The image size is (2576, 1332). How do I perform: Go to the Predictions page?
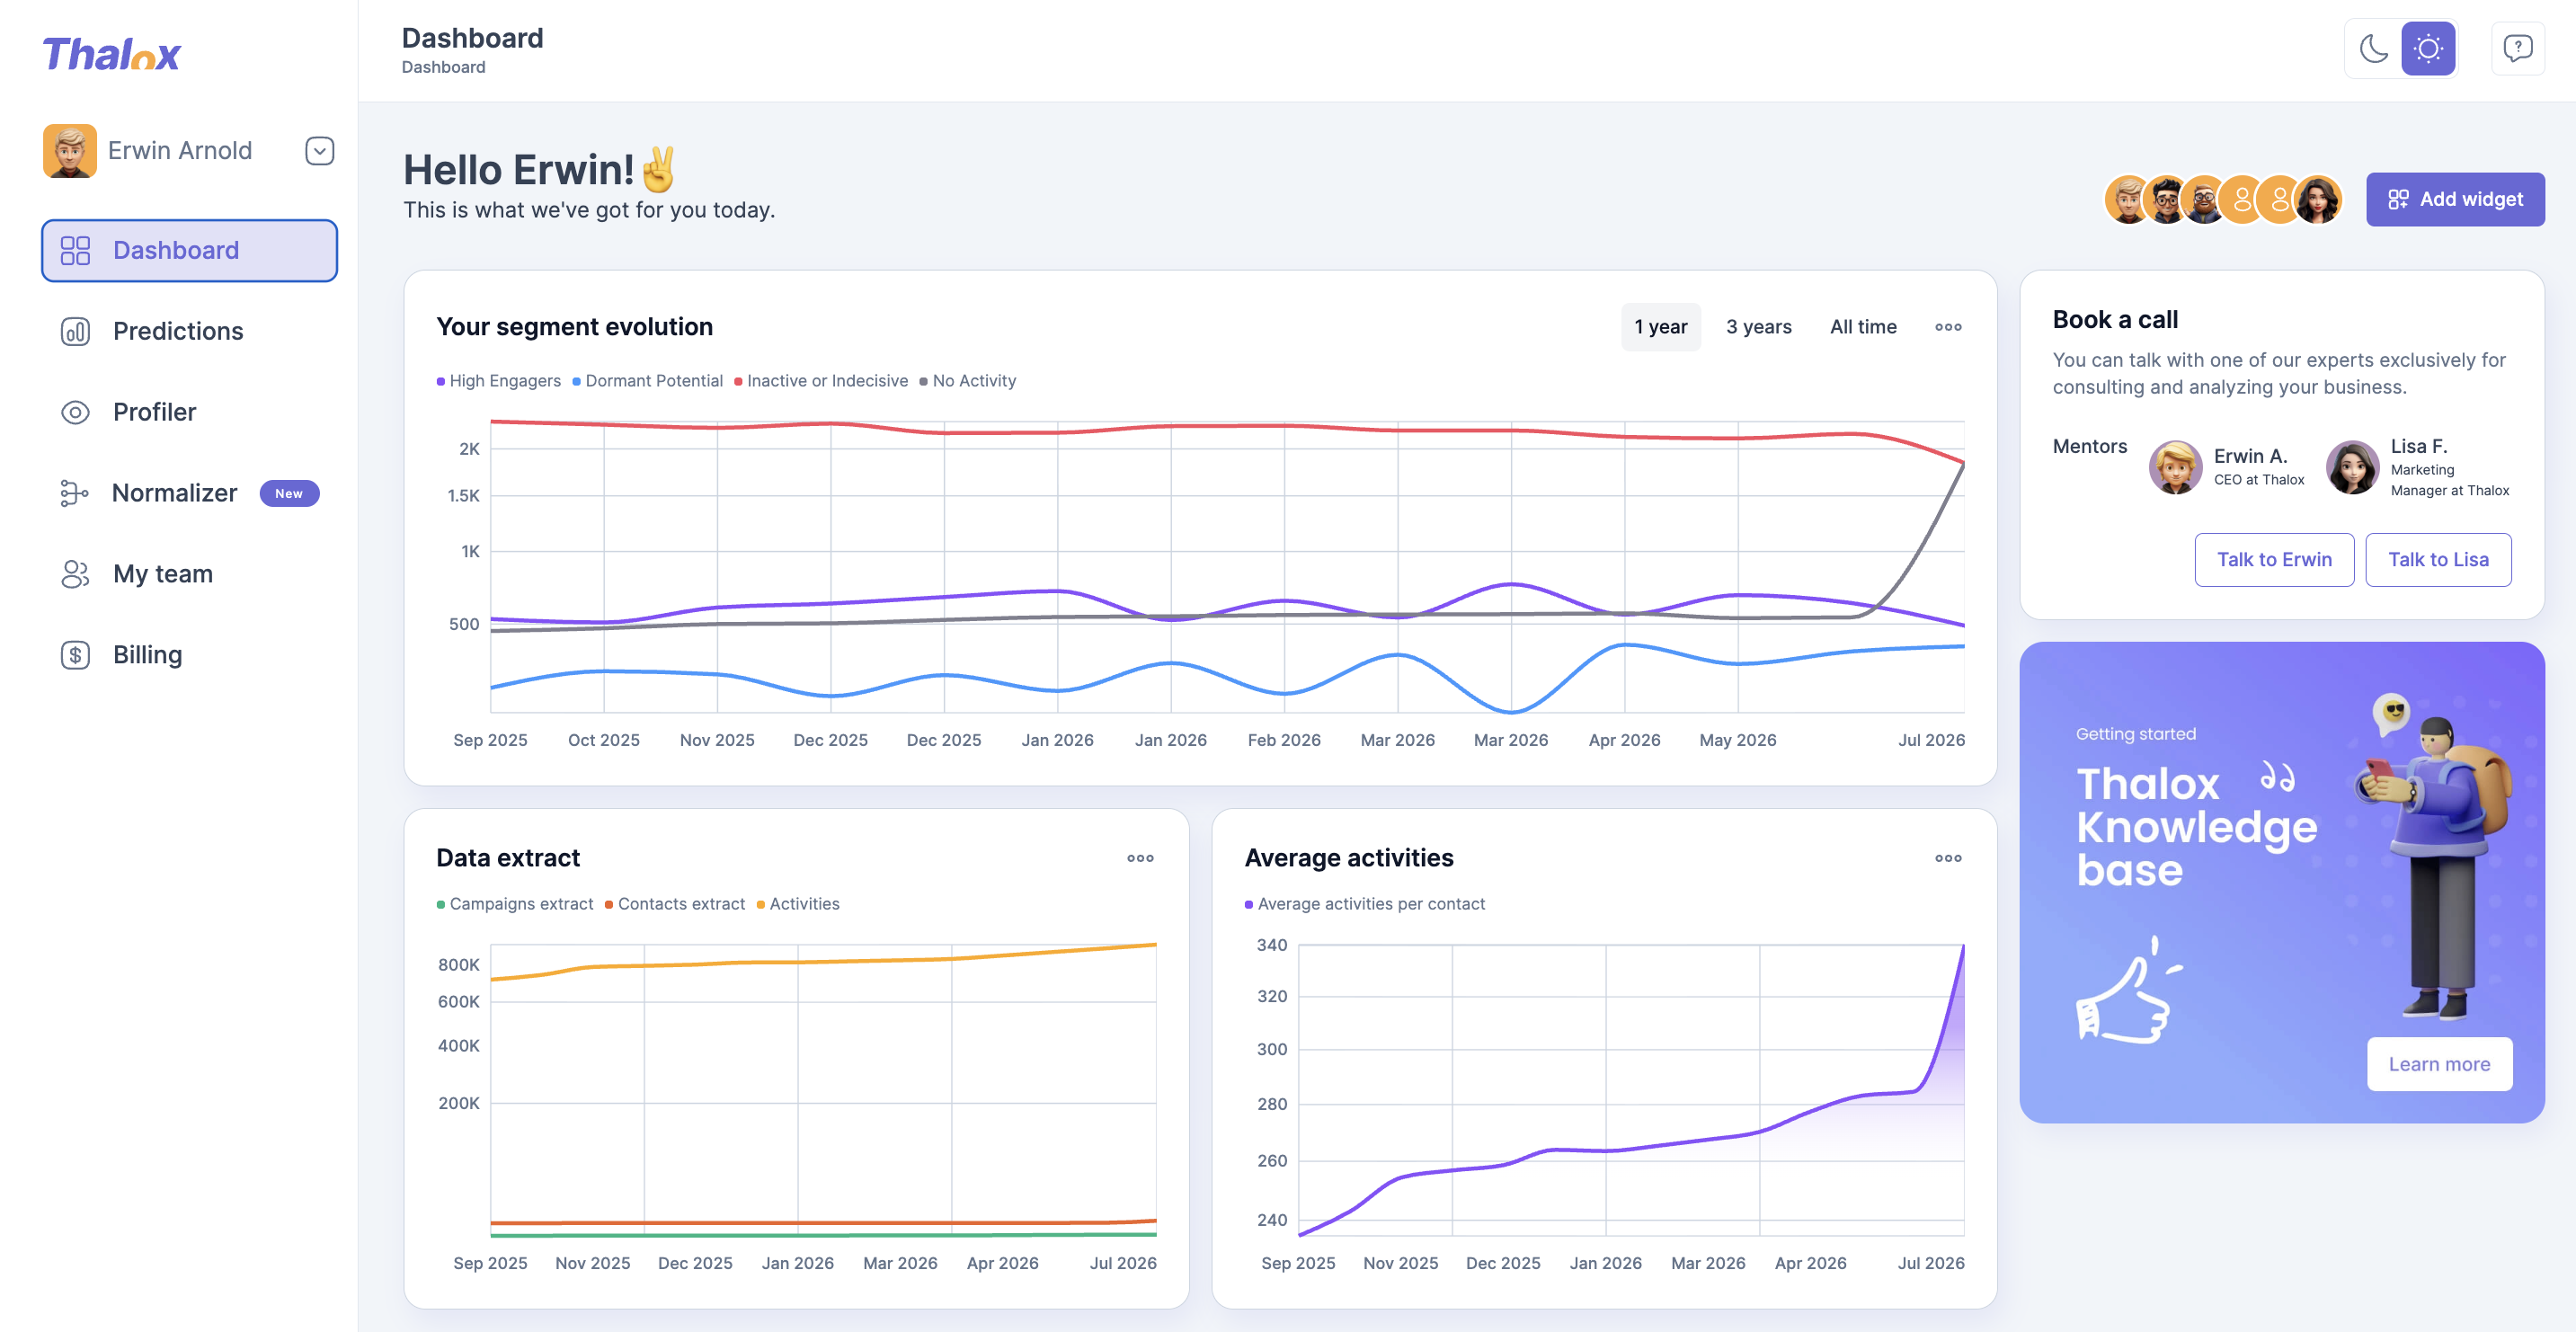pos(189,331)
